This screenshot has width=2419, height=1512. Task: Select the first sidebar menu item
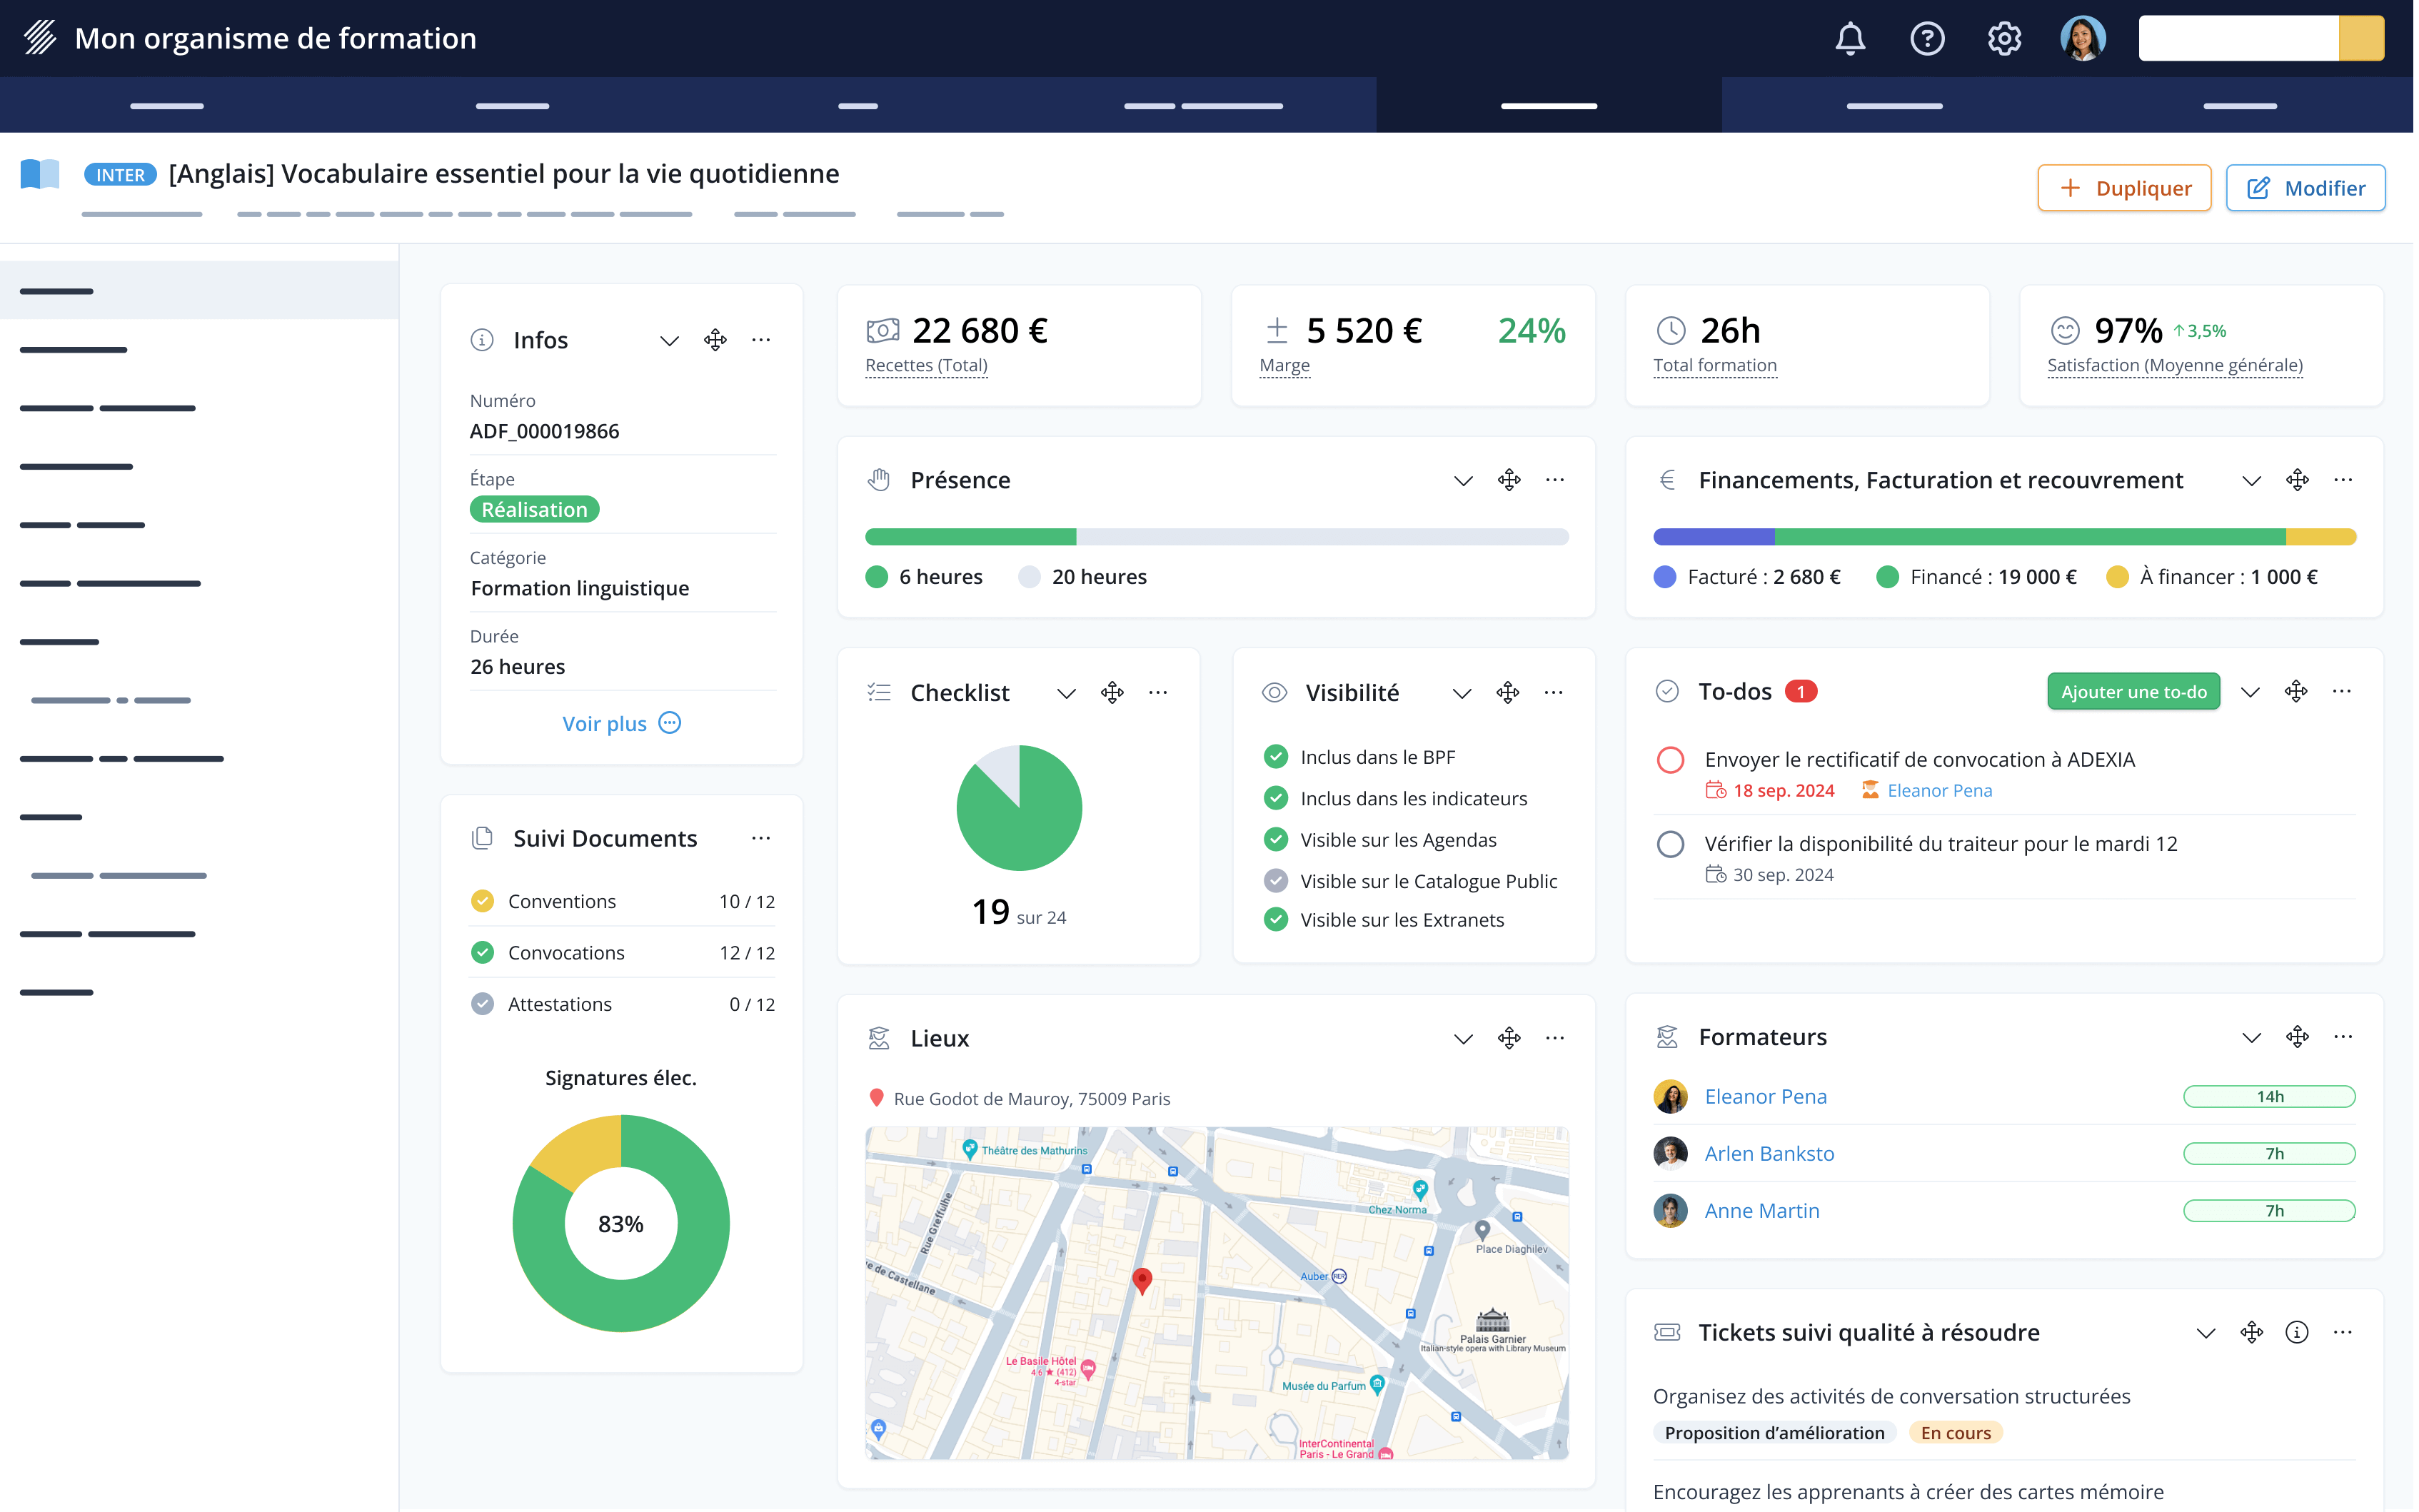[57, 291]
